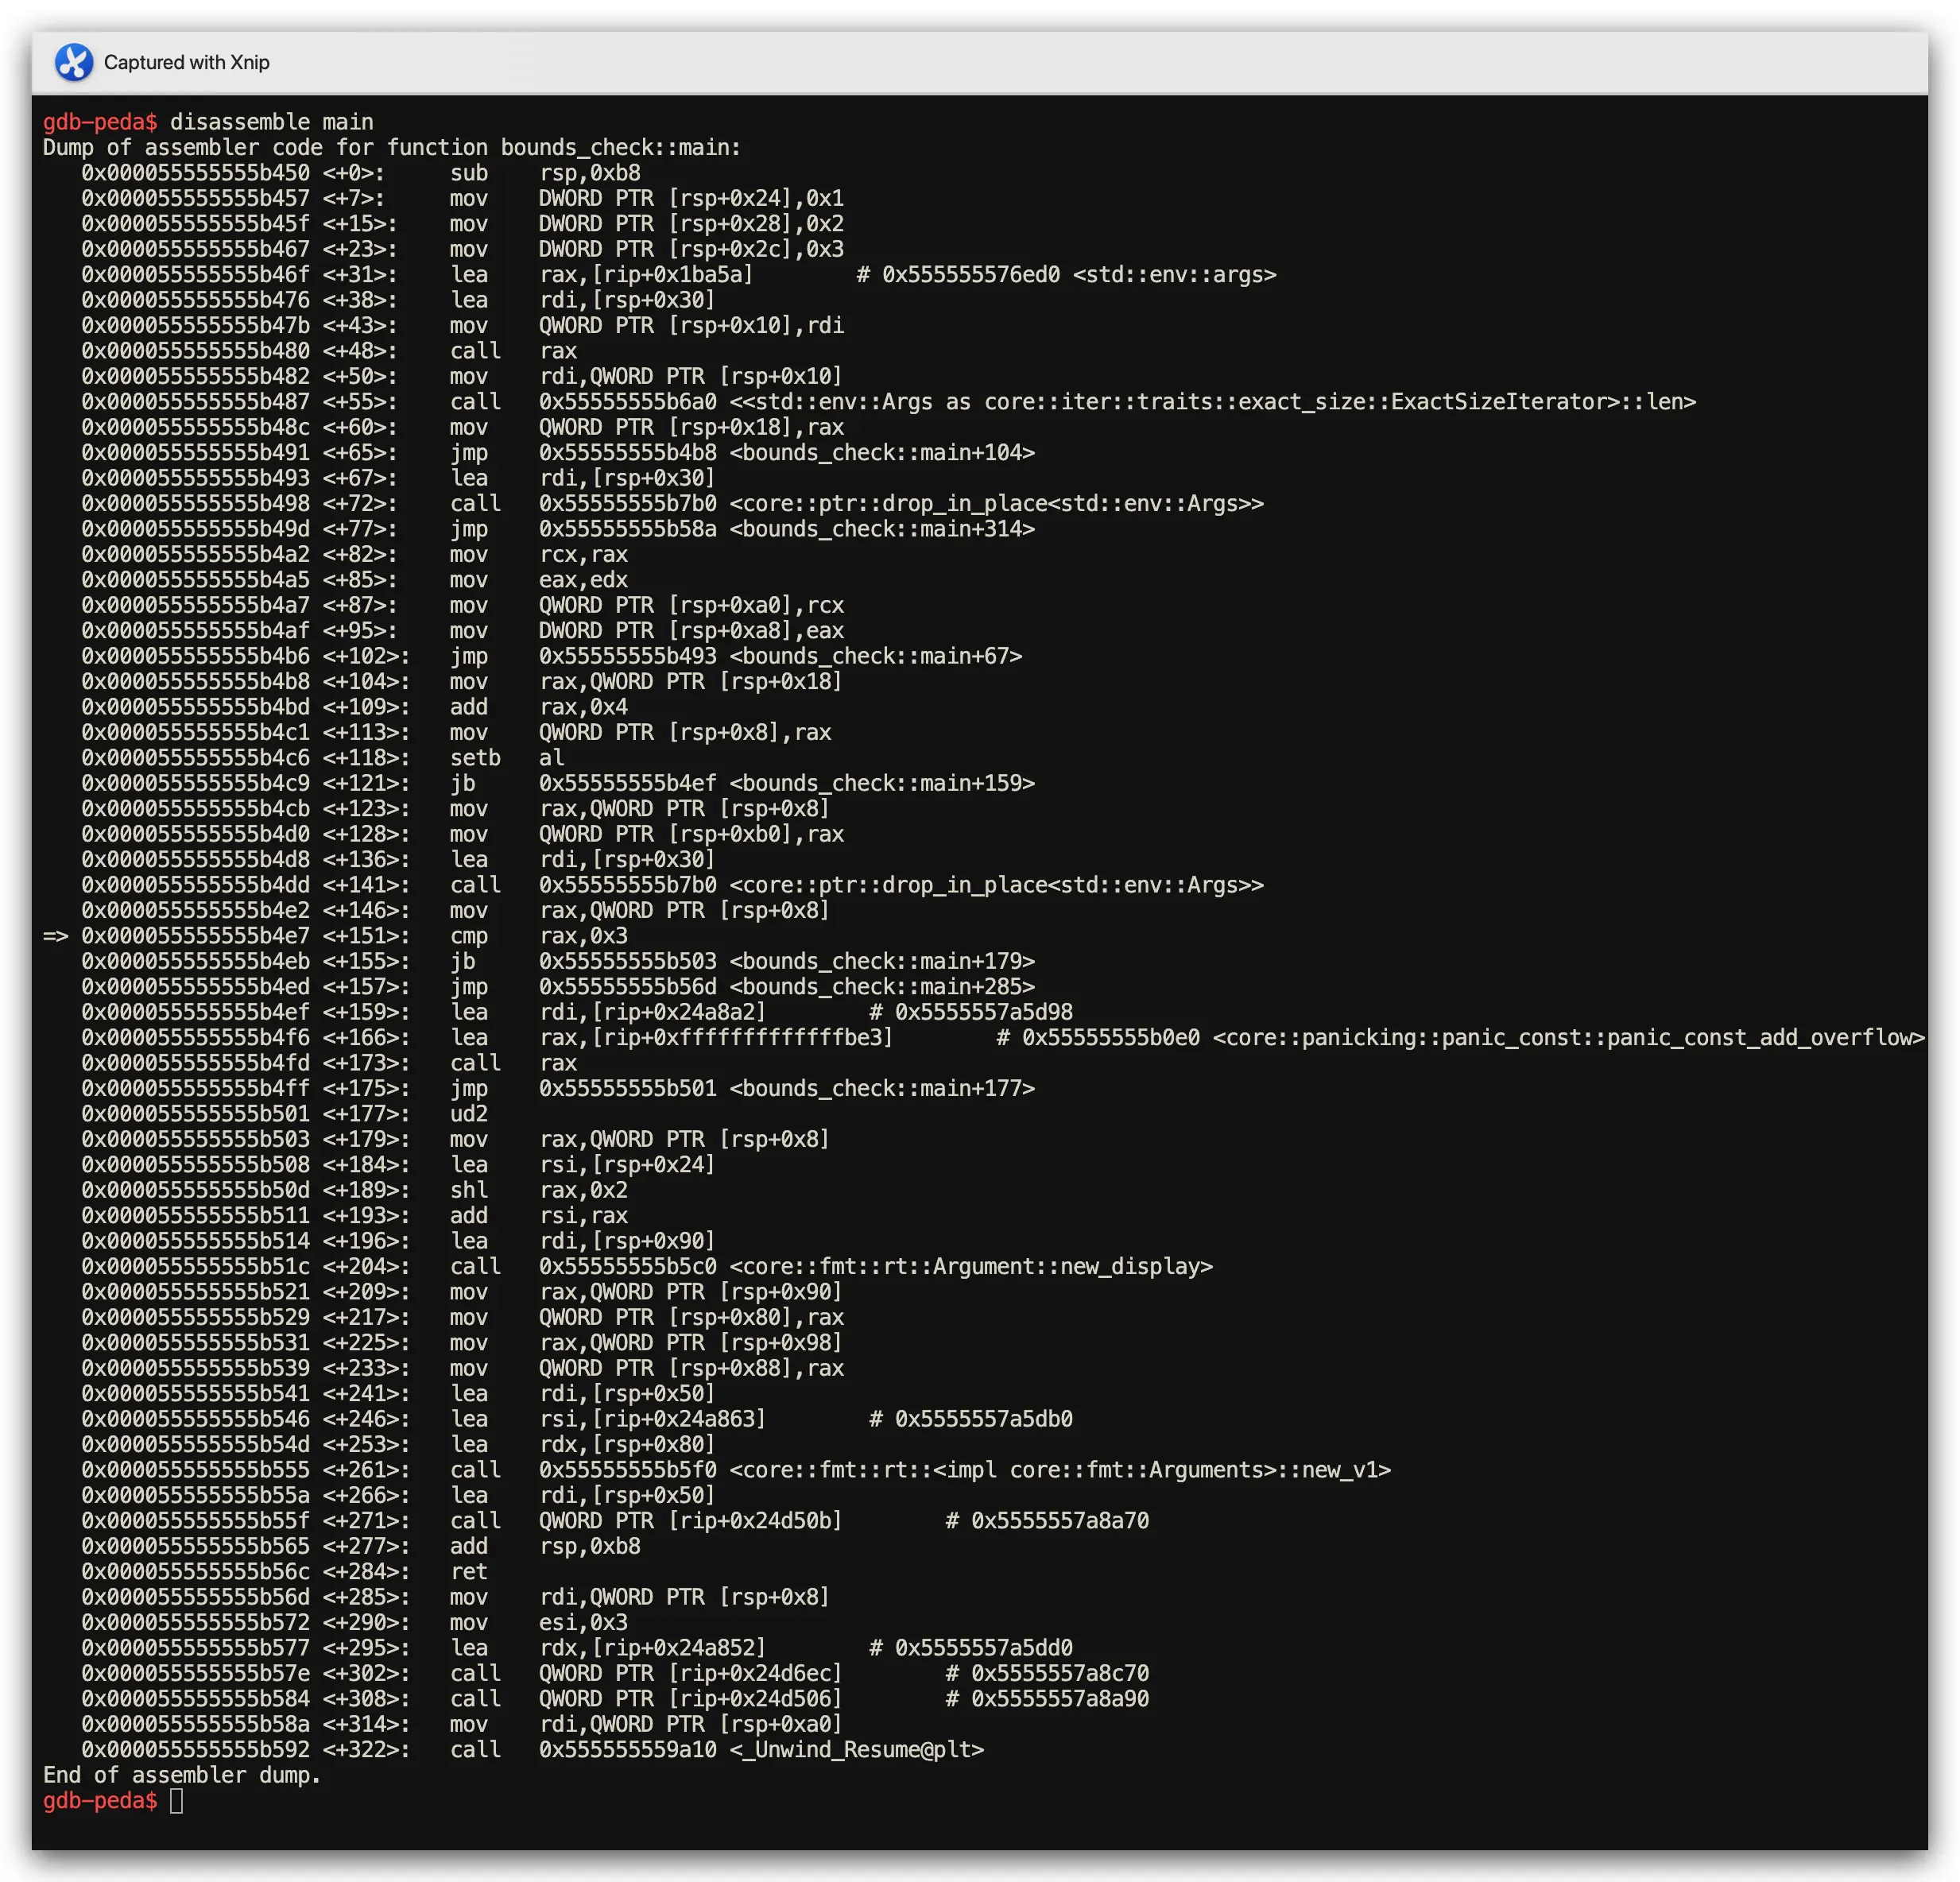
Task: Click the Xnip app icon in title bar
Action: (73, 62)
